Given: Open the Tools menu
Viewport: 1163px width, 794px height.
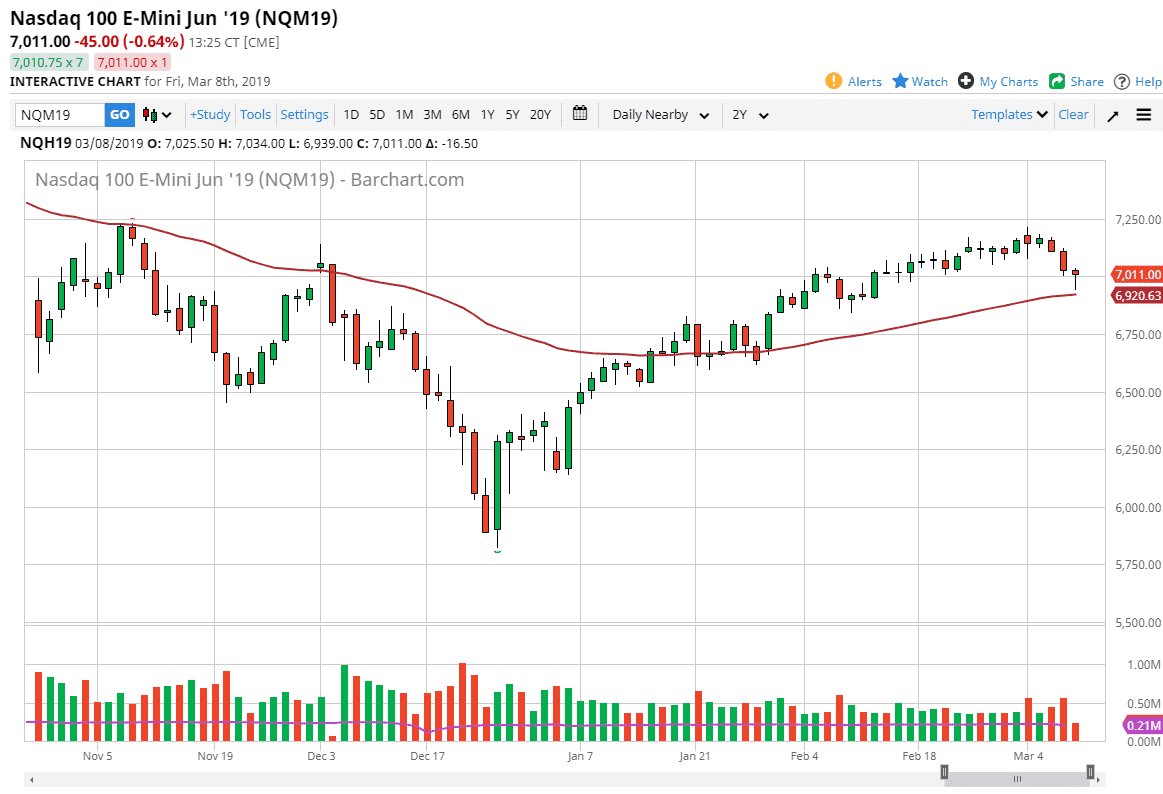Looking at the screenshot, I should 255,114.
